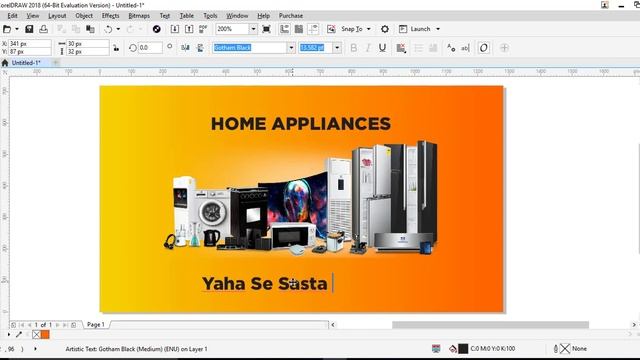
Task: Click the X position field
Action: (x=30, y=43)
